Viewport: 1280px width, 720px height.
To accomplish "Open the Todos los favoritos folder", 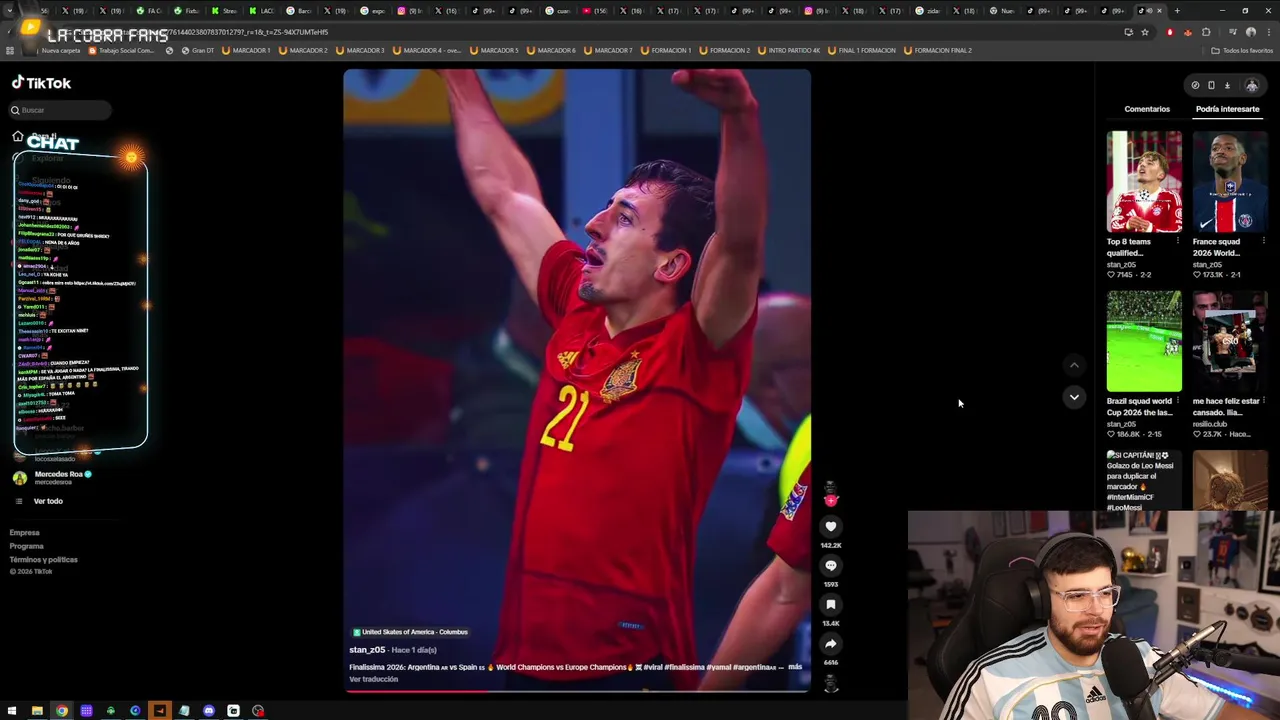I will click(x=1242, y=50).
